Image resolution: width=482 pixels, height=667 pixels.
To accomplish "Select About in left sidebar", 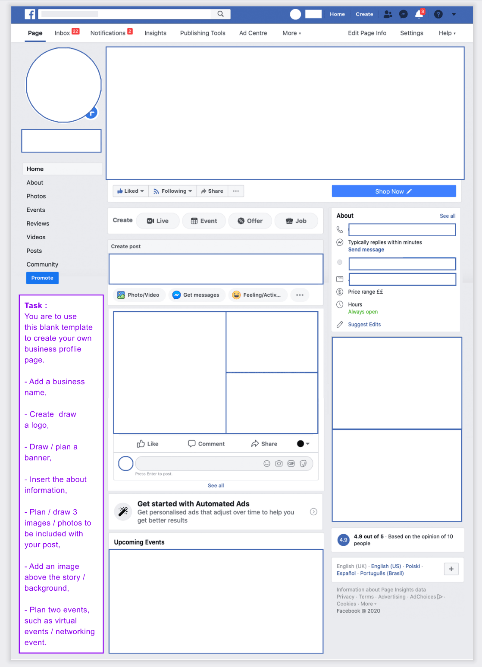I will (35, 182).
